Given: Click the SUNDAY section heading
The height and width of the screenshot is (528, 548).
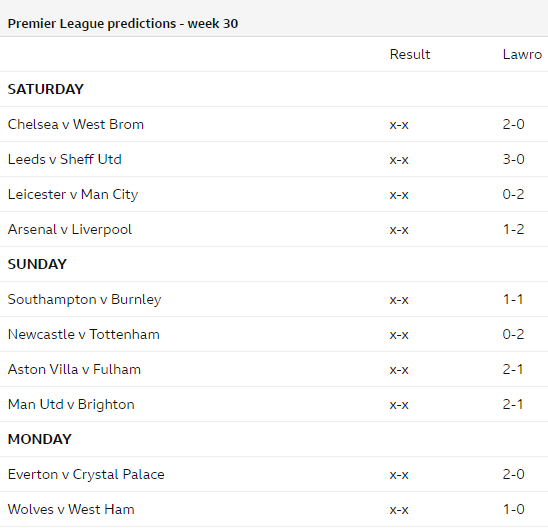Looking at the screenshot, I should 37,264.
